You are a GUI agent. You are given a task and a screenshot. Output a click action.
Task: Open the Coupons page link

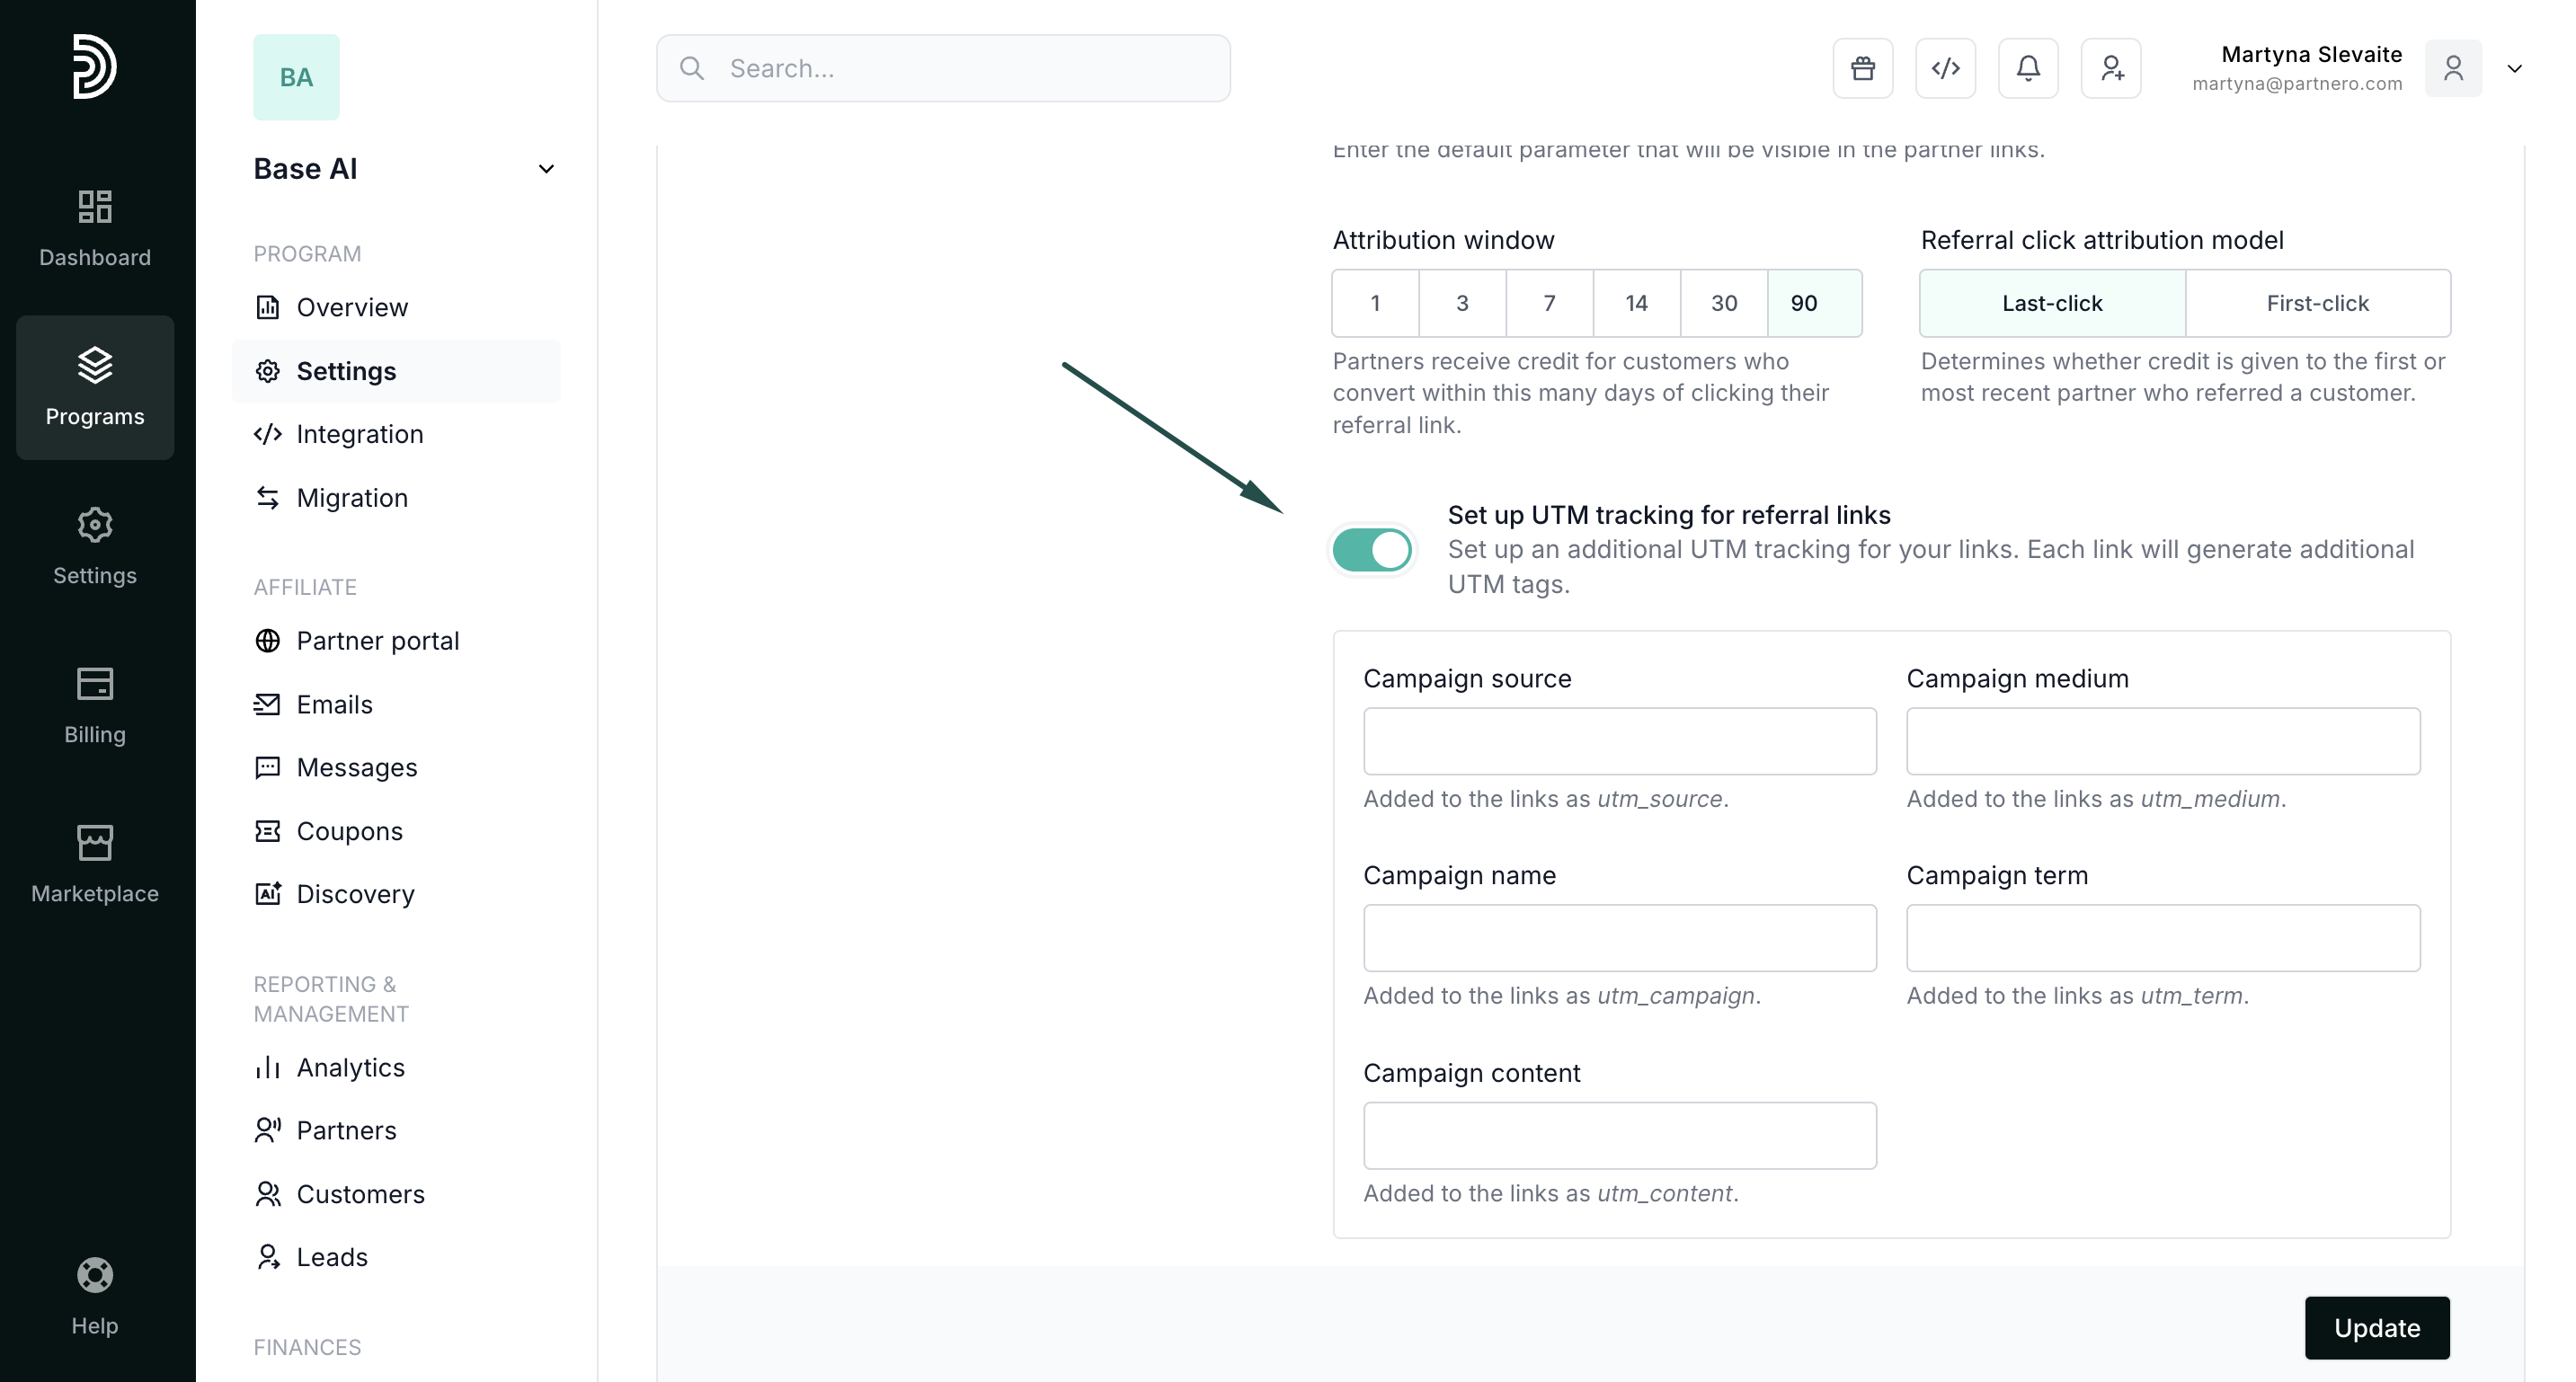pos(349,831)
